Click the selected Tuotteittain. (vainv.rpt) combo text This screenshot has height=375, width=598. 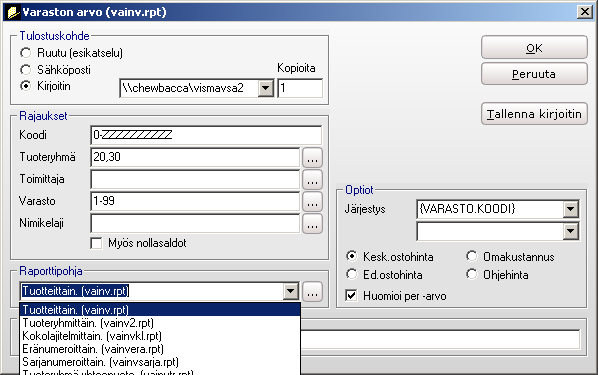click(76, 291)
